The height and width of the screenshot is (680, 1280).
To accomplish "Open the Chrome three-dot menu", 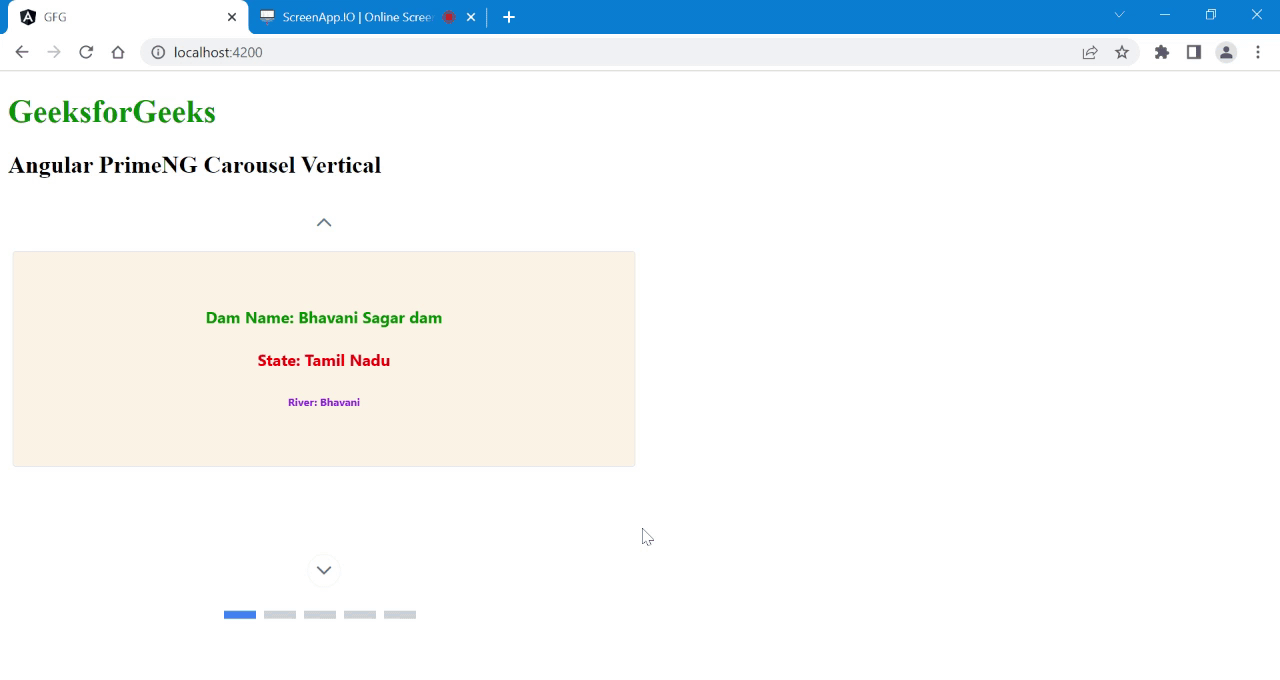I will pyautogui.click(x=1258, y=52).
